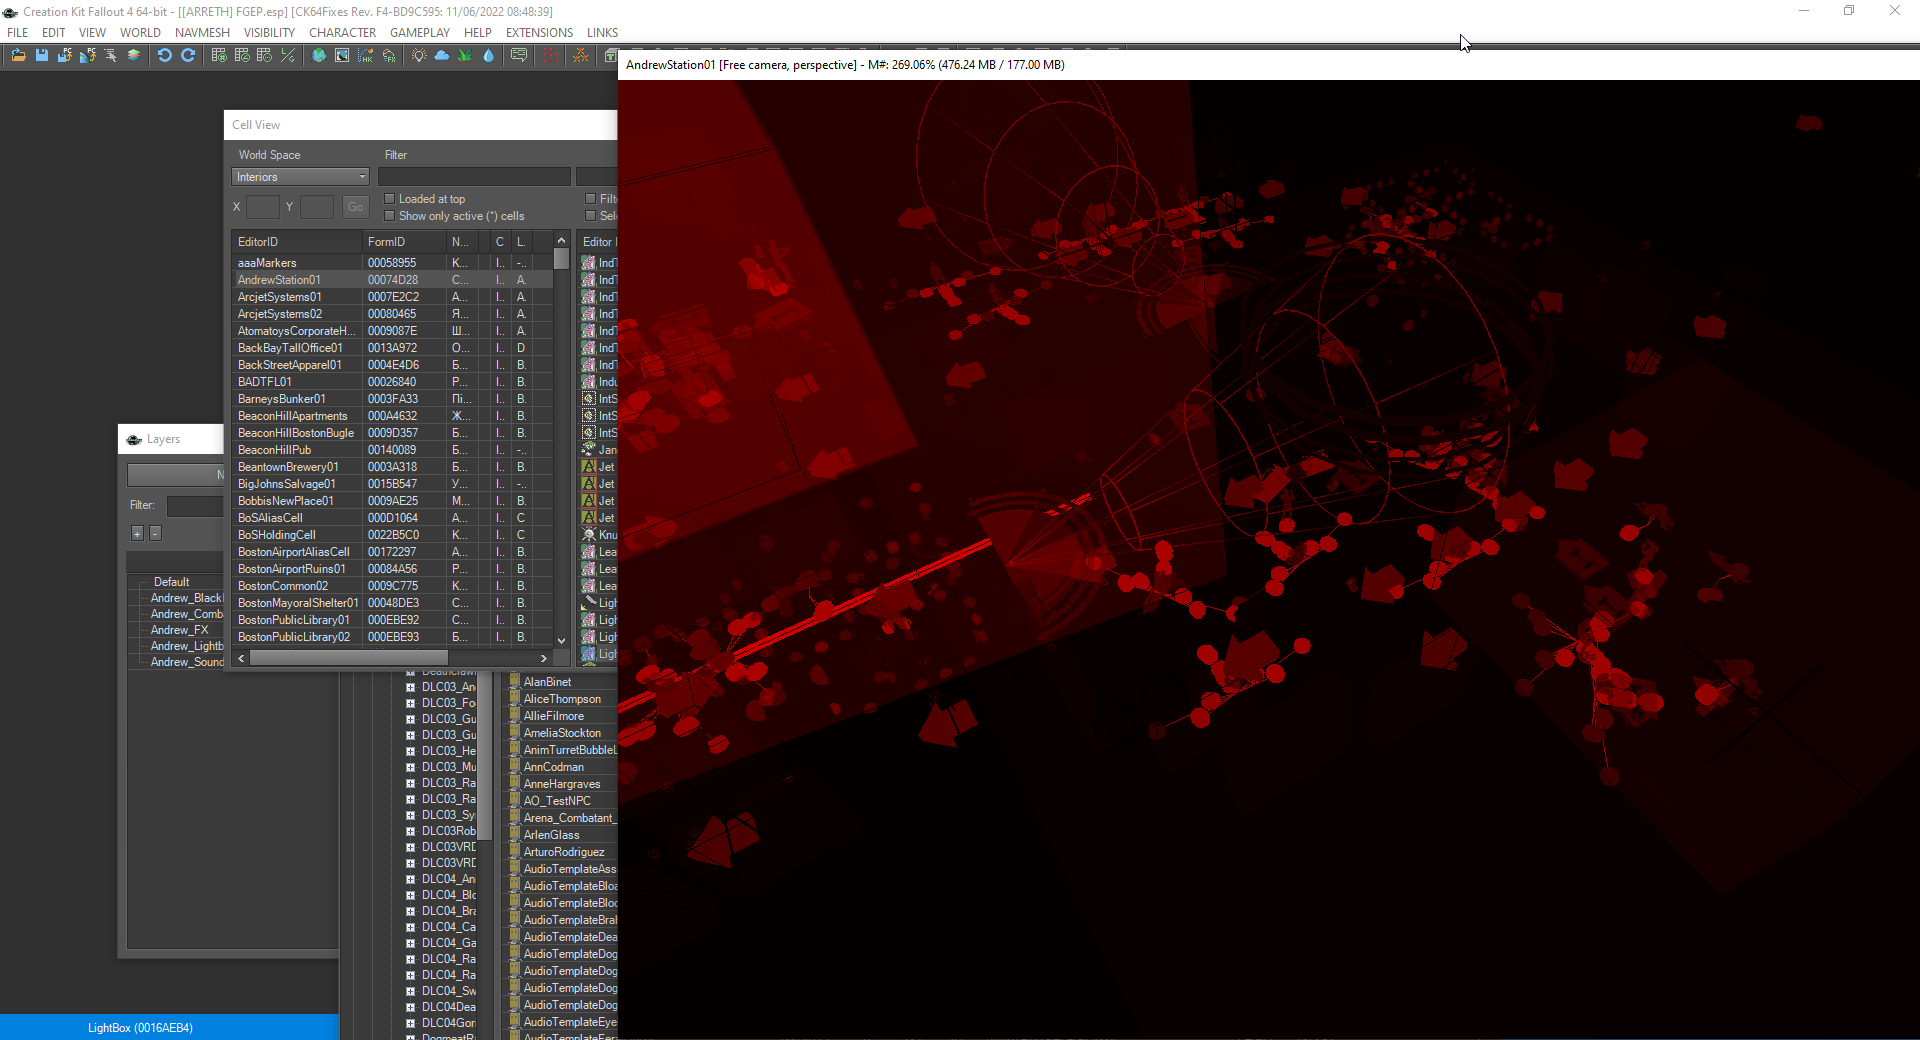Select ArturoRodriguez in object list
Screen dimensions: 1920x1040
pos(564,852)
